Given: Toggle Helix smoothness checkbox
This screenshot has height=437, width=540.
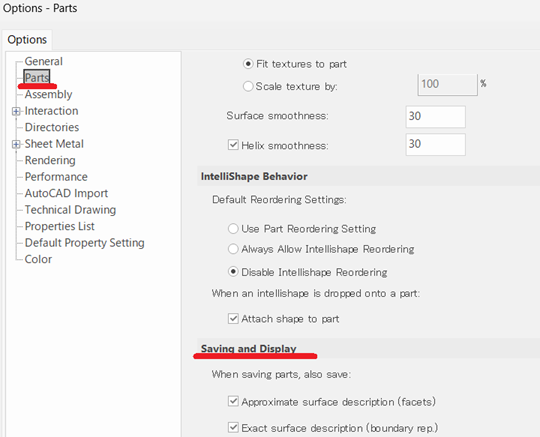Looking at the screenshot, I should 233,145.
